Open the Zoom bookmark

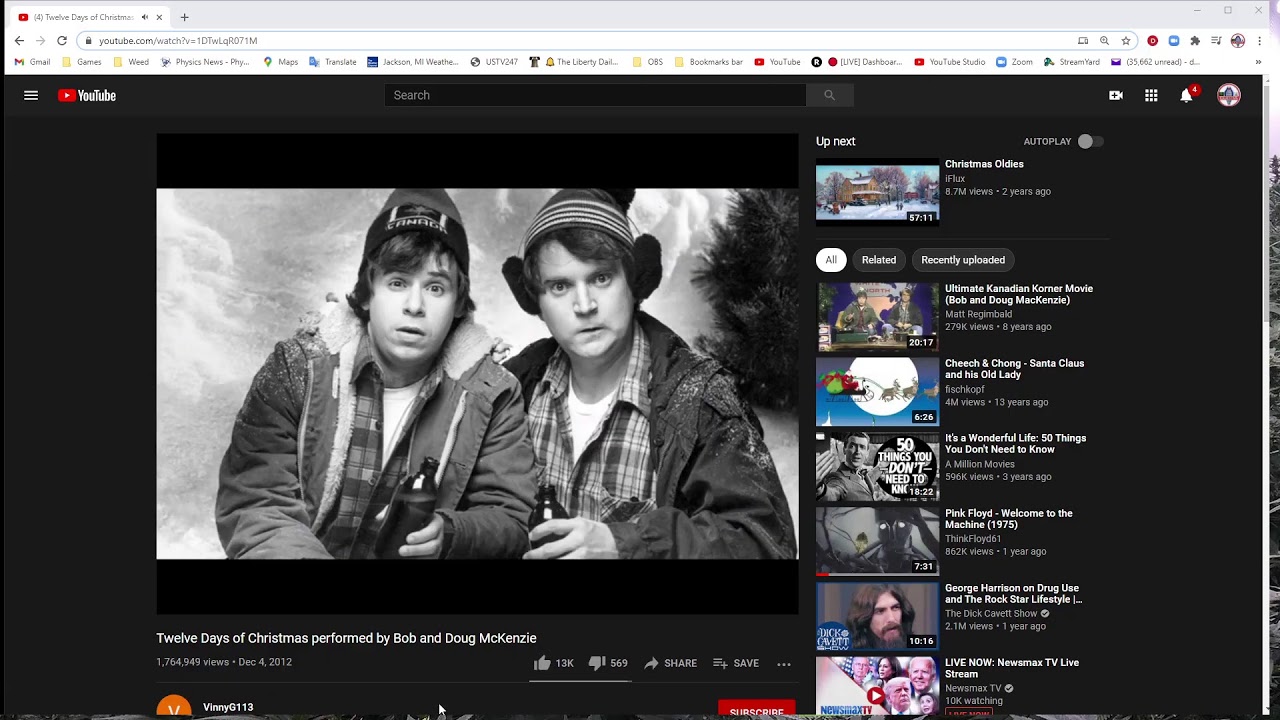click(1014, 62)
